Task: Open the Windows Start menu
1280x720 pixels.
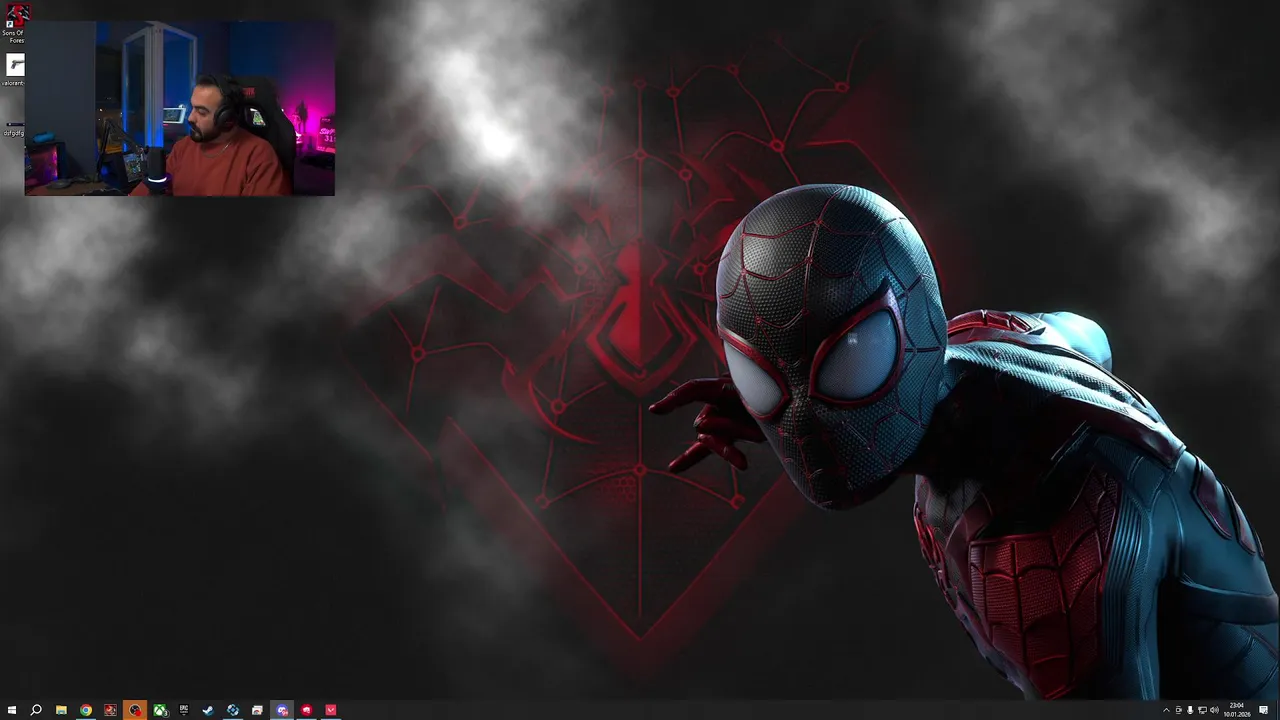Action: click(x=12, y=710)
